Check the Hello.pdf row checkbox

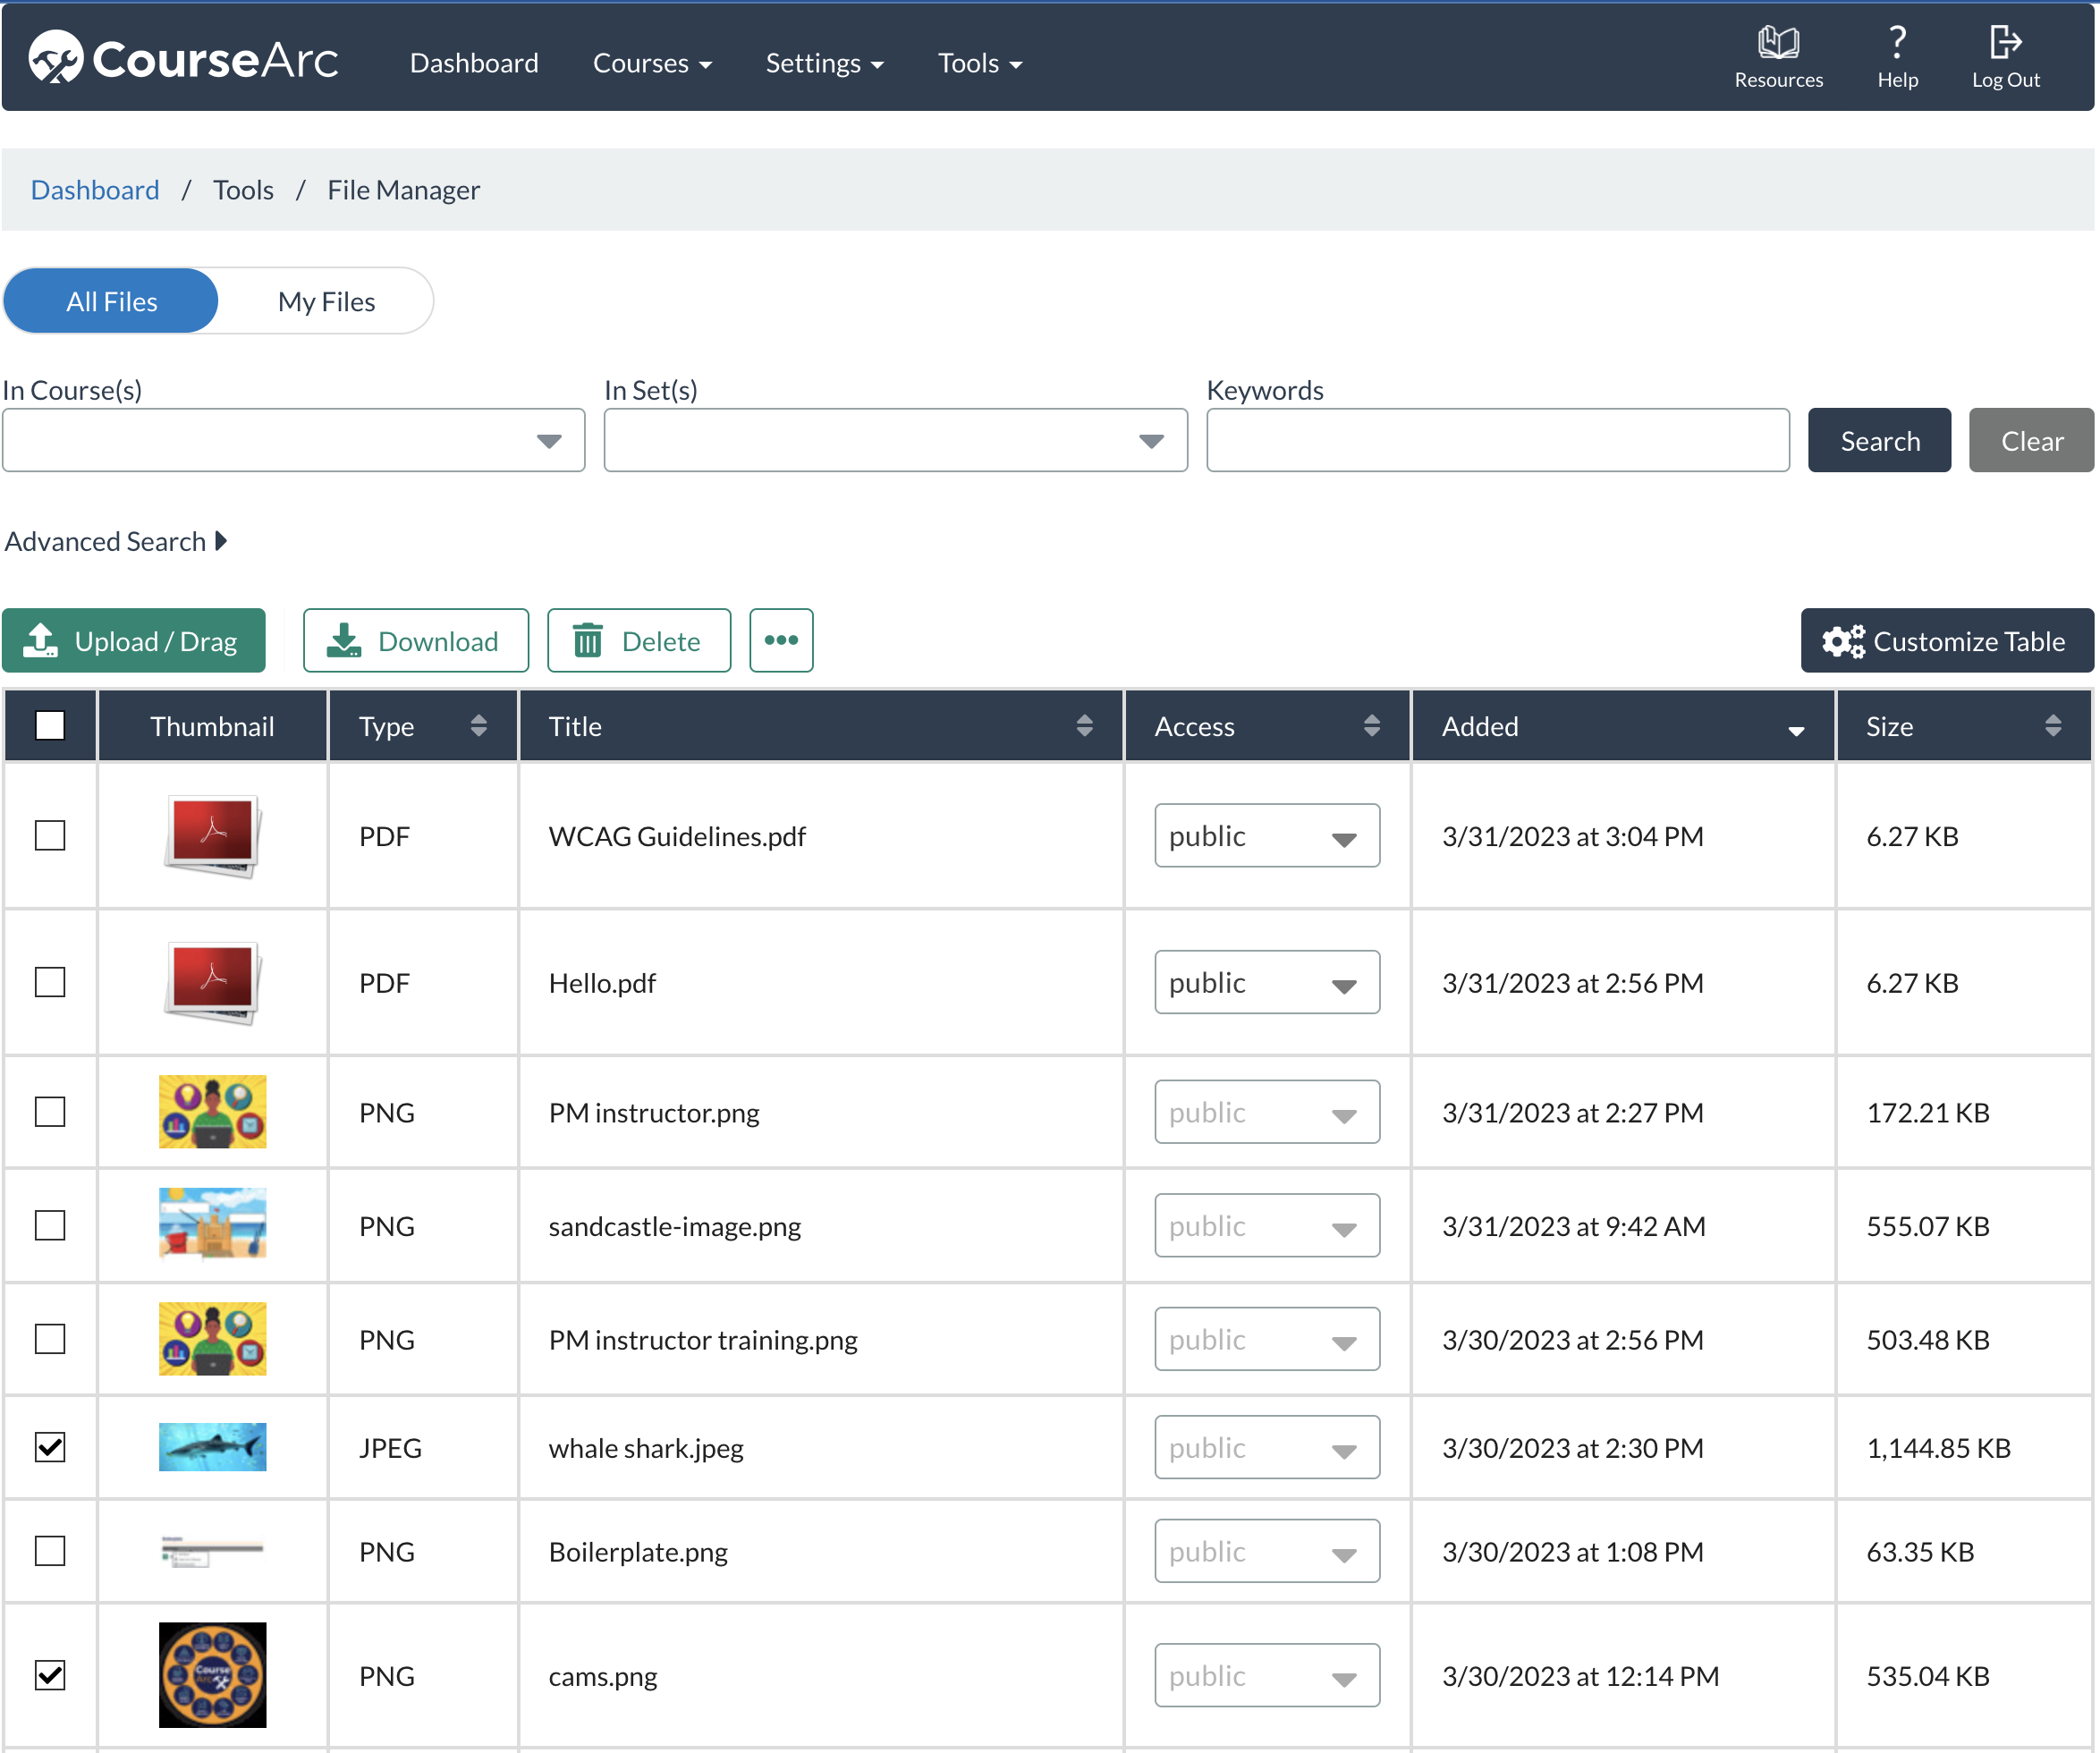[50, 982]
